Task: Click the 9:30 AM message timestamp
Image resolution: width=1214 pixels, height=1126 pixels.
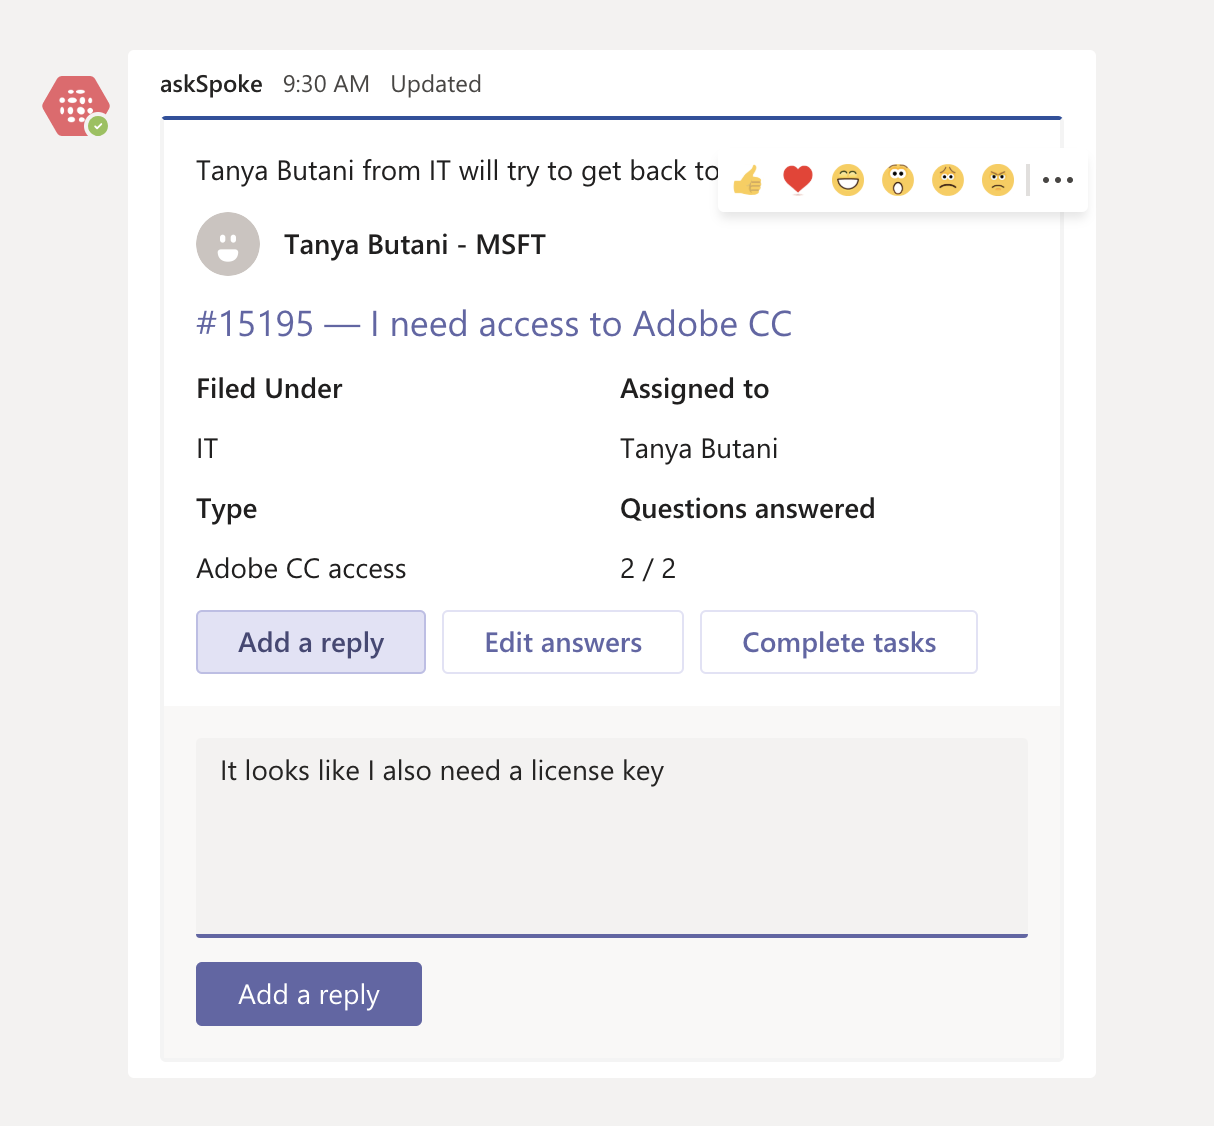Action: click(326, 84)
